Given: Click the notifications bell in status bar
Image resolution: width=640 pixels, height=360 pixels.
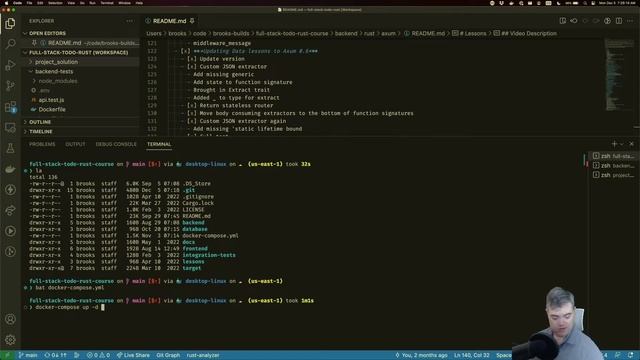Looking at the screenshot, I should (x=631, y=355).
